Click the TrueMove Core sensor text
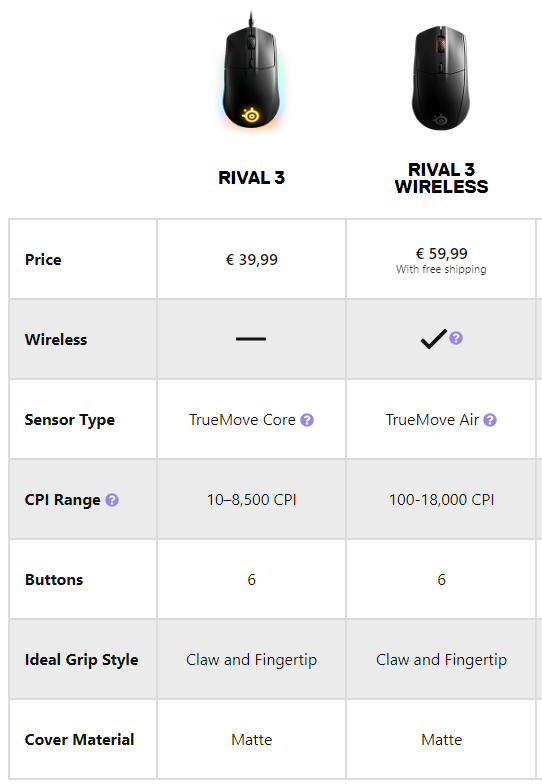This screenshot has width=542, height=784. [242, 420]
